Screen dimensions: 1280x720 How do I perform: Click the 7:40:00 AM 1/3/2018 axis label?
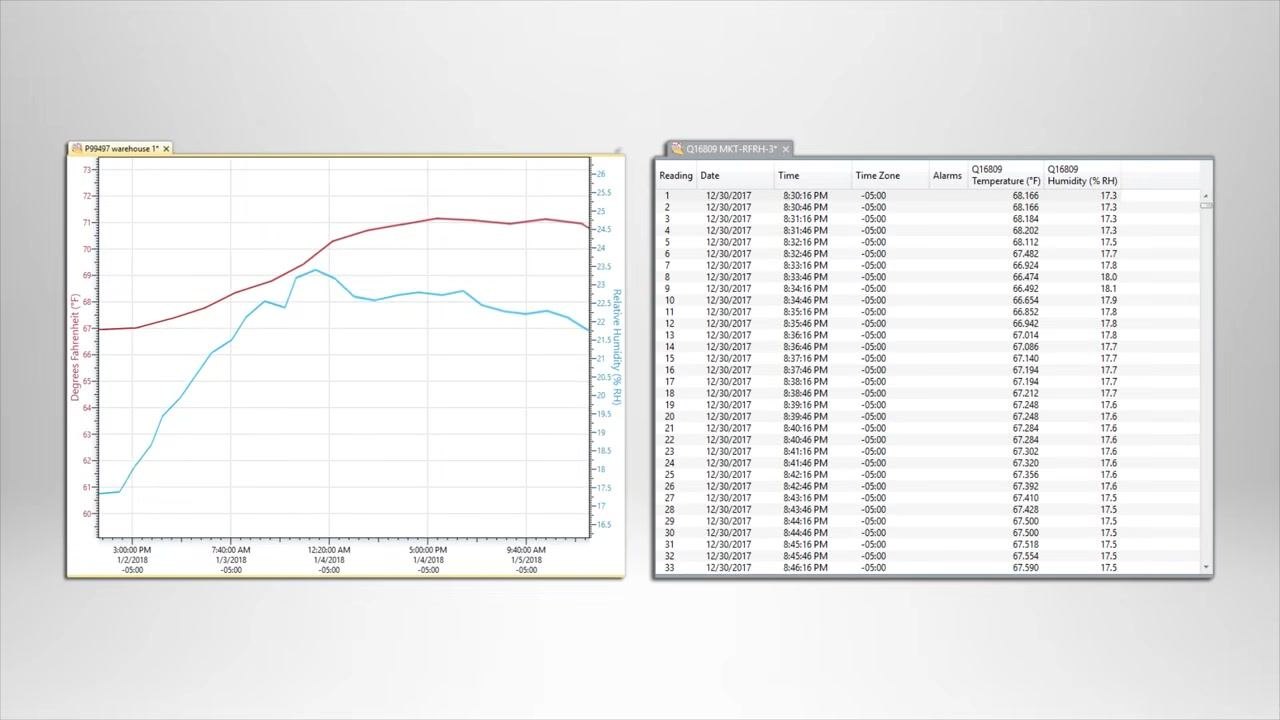coord(231,560)
